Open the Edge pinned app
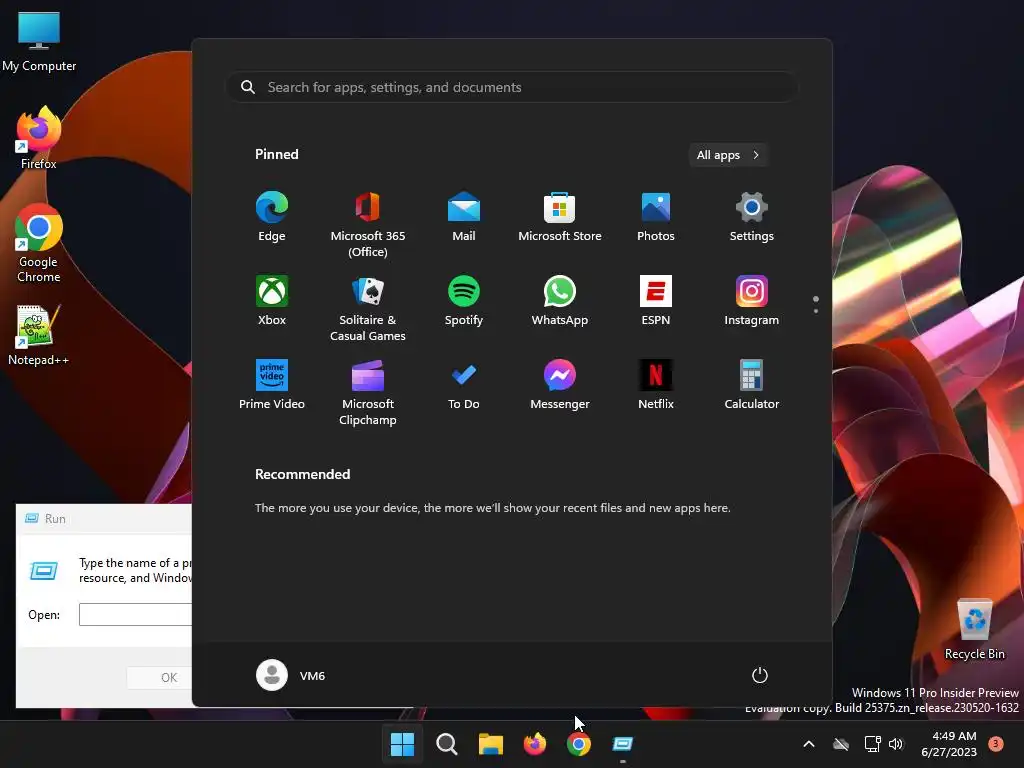The image size is (1024, 768). click(x=272, y=217)
